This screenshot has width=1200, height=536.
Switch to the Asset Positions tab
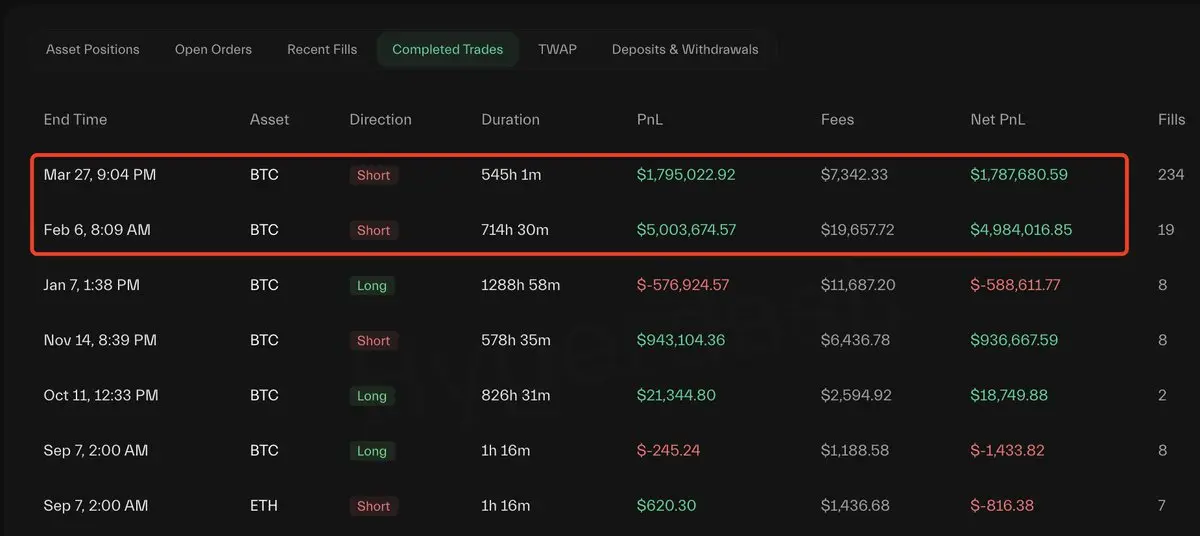[x=93, y=49]
